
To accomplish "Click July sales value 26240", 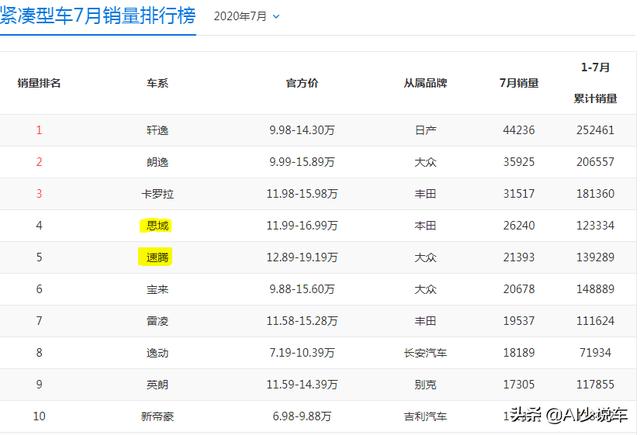I will pos(519,226).
